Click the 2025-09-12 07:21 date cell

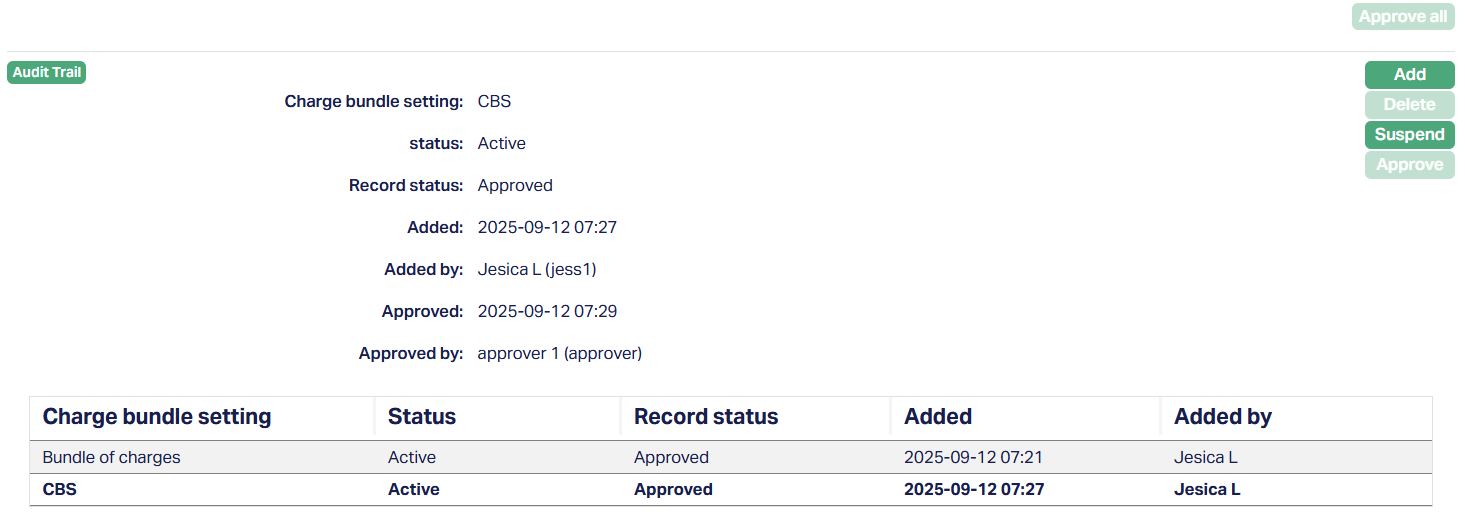coord(975,458)
